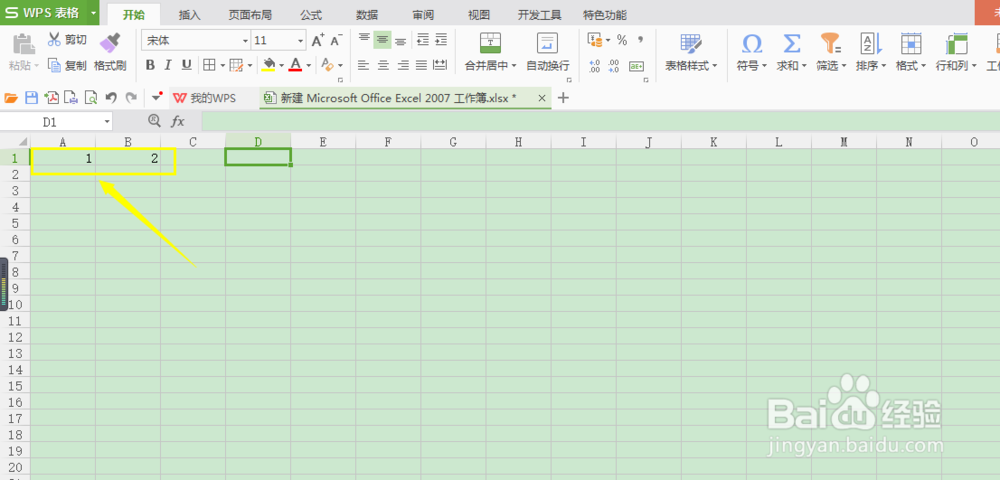
Task: Switch to the 插入 (Insert) tab
Action: coord(189,15)
